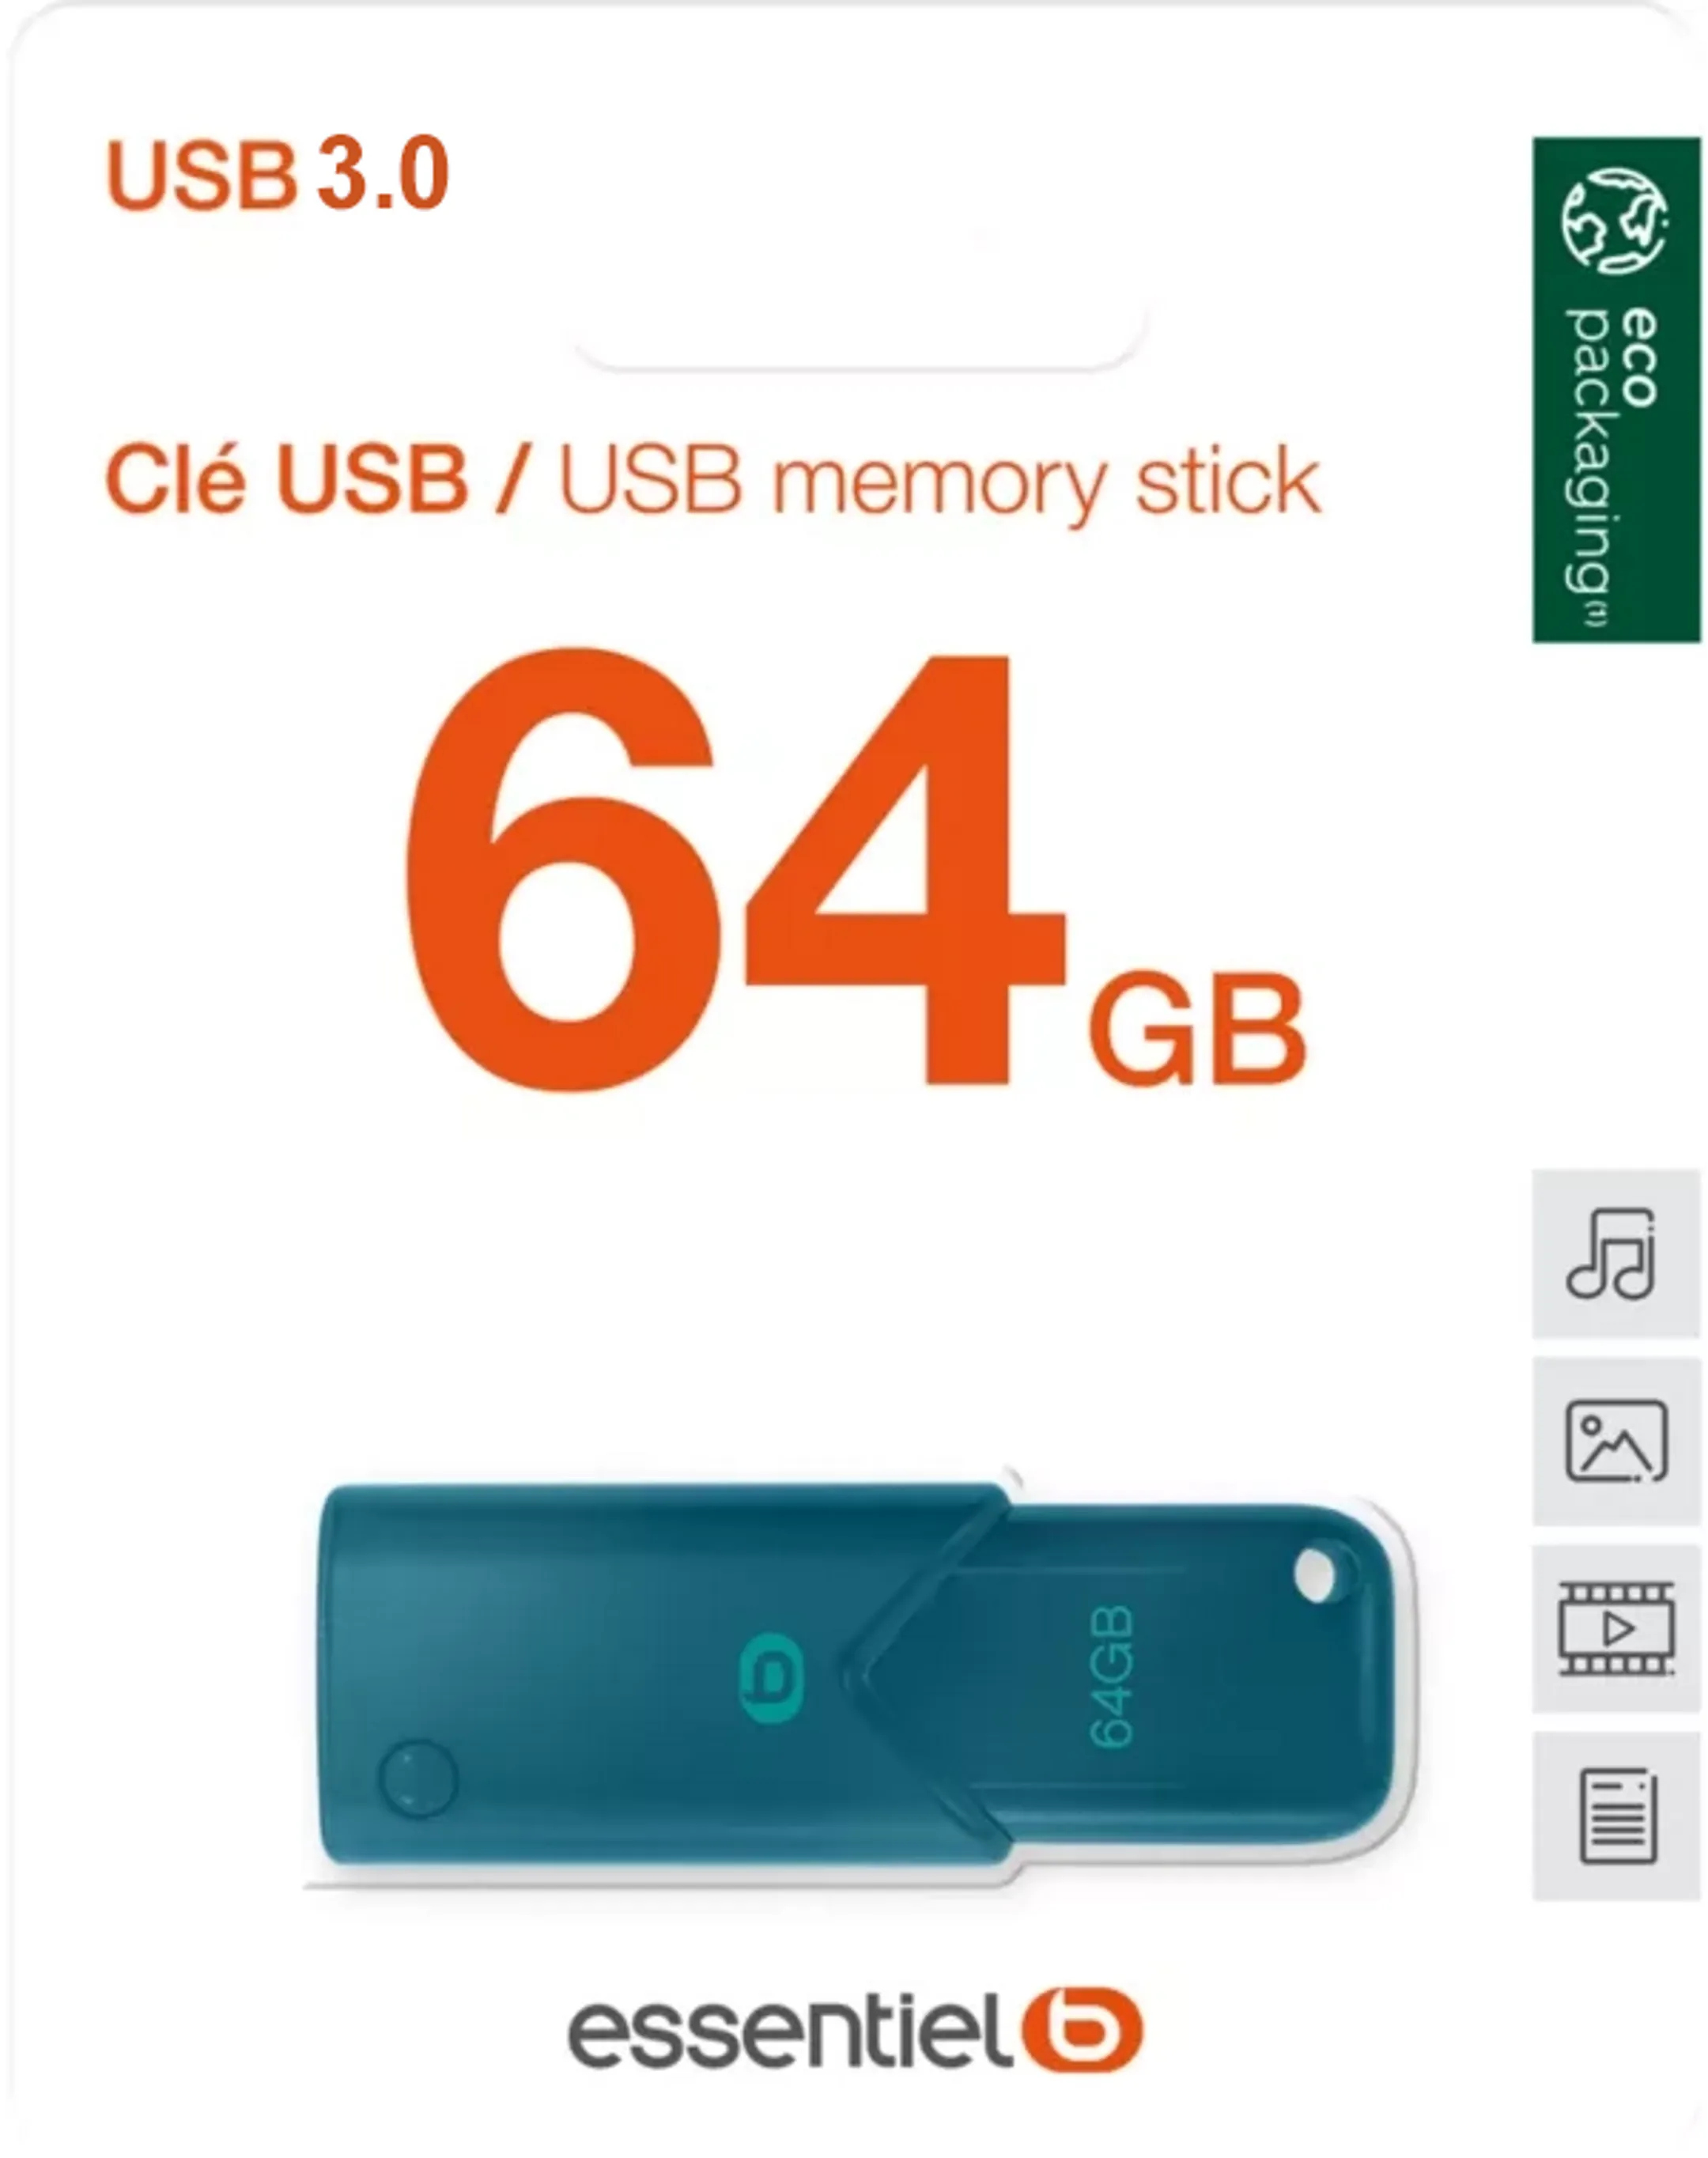The image size is (1708, 2158).
Task: Click the video film strip icon
Action: 1616,1628
